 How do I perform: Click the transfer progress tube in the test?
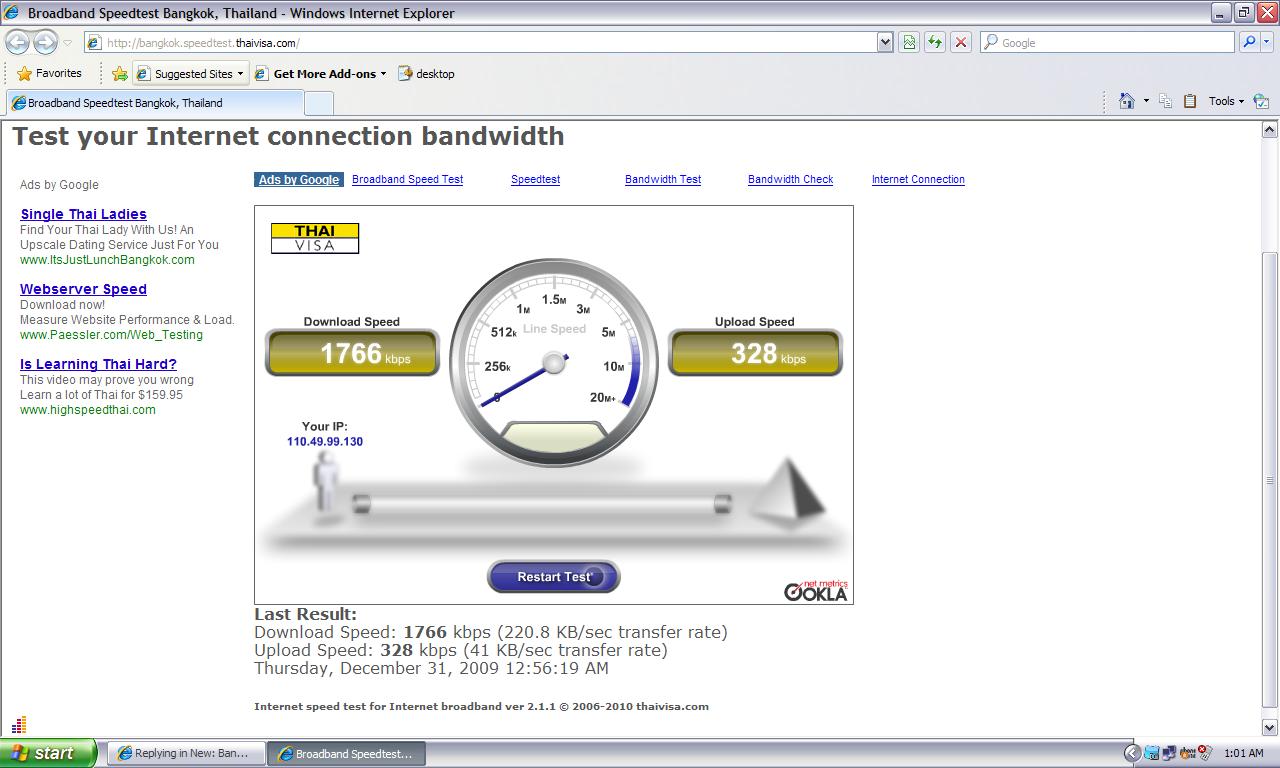coord(544,504)
